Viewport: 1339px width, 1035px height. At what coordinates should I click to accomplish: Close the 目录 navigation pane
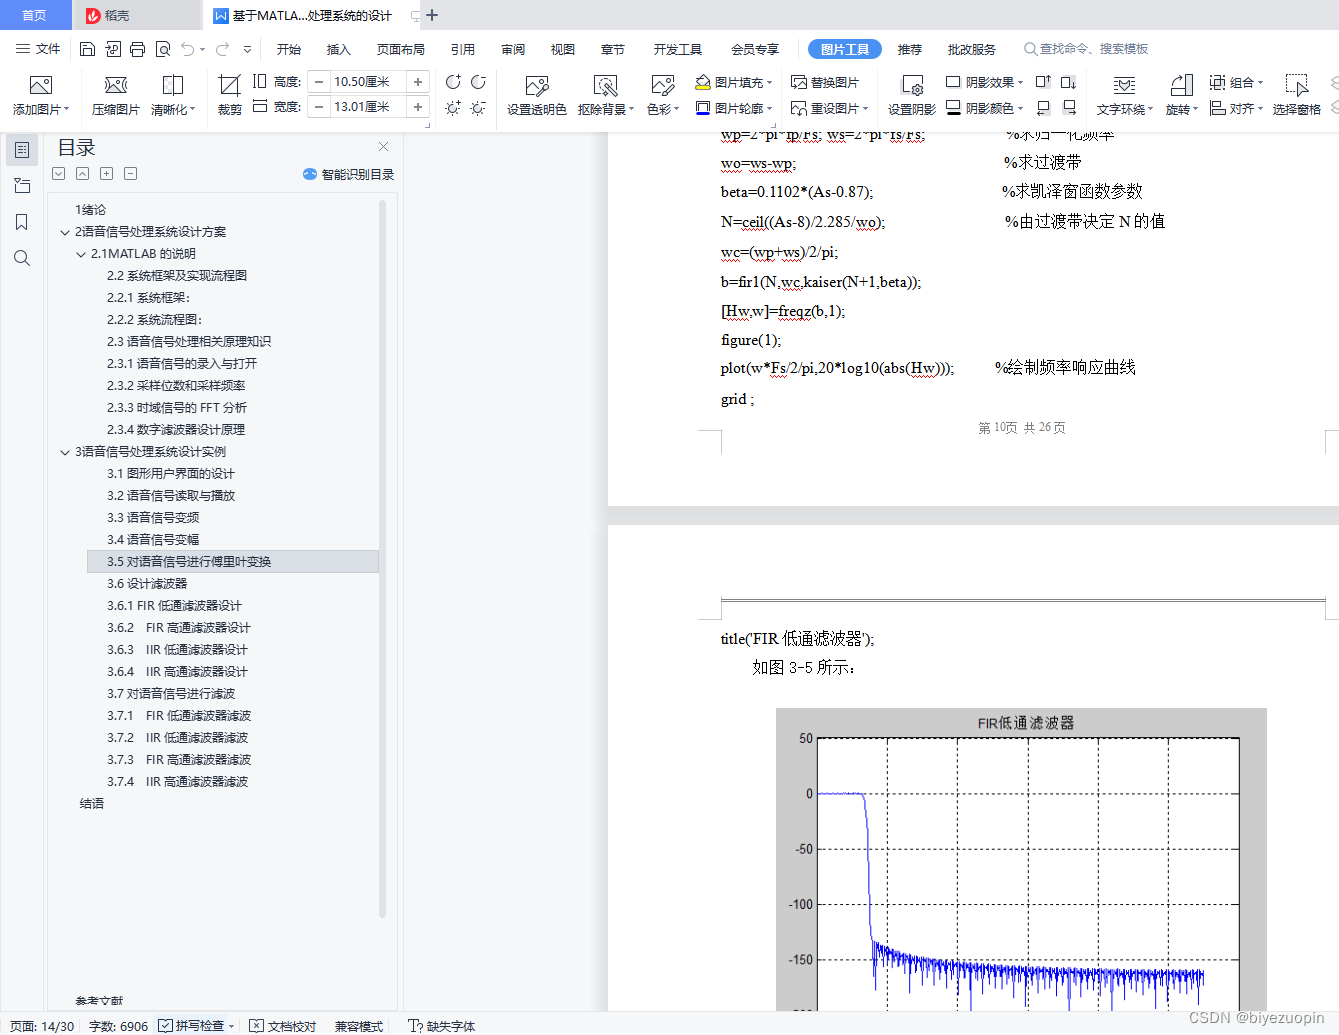[383, 146]
